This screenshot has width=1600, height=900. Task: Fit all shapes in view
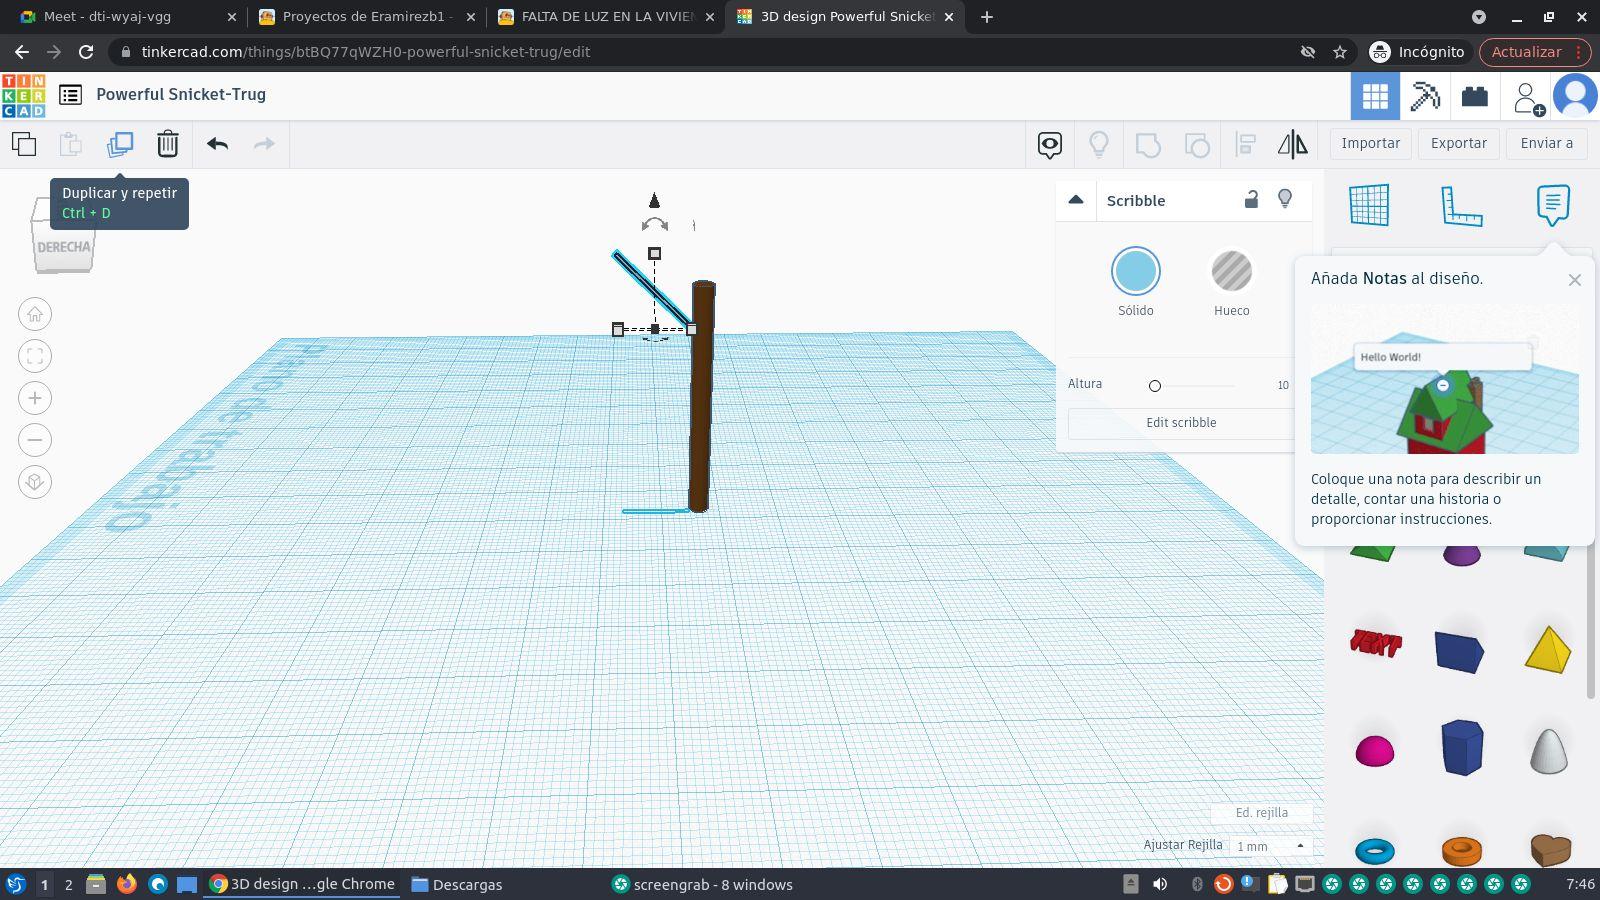35,356
